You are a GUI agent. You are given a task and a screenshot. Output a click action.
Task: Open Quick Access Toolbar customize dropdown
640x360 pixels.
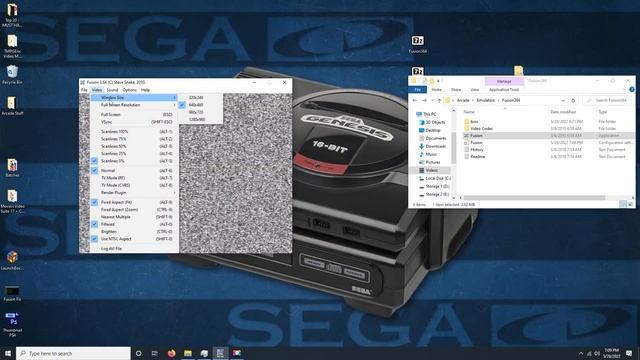tap(438, 81)
